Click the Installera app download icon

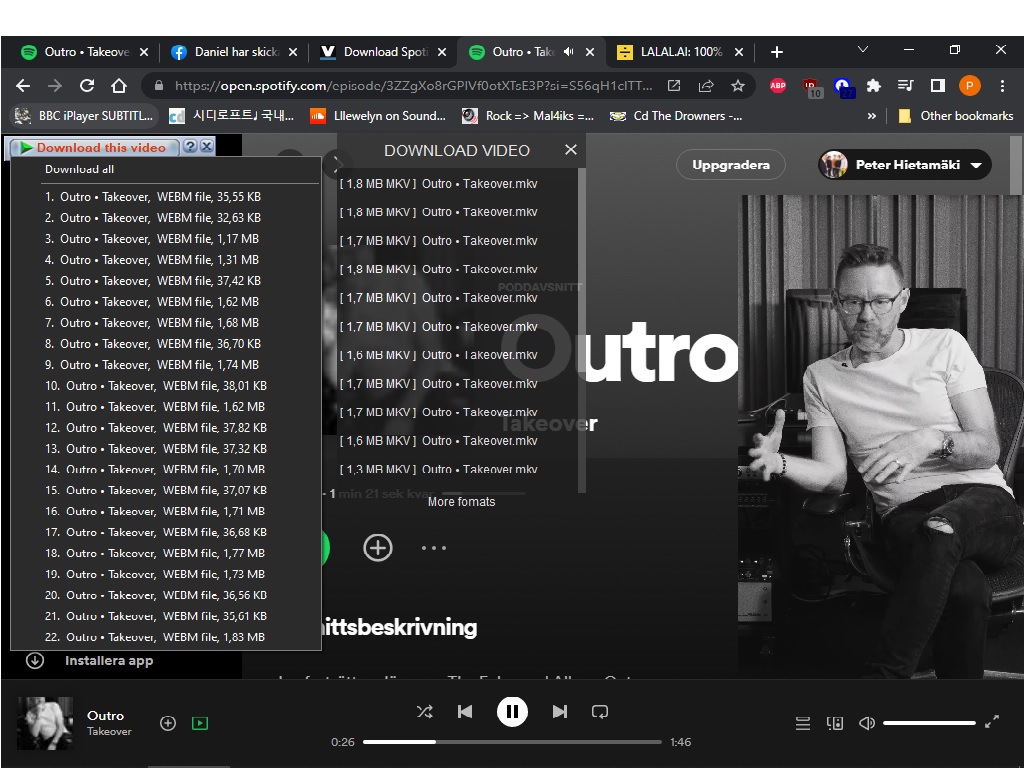[35, 660]
